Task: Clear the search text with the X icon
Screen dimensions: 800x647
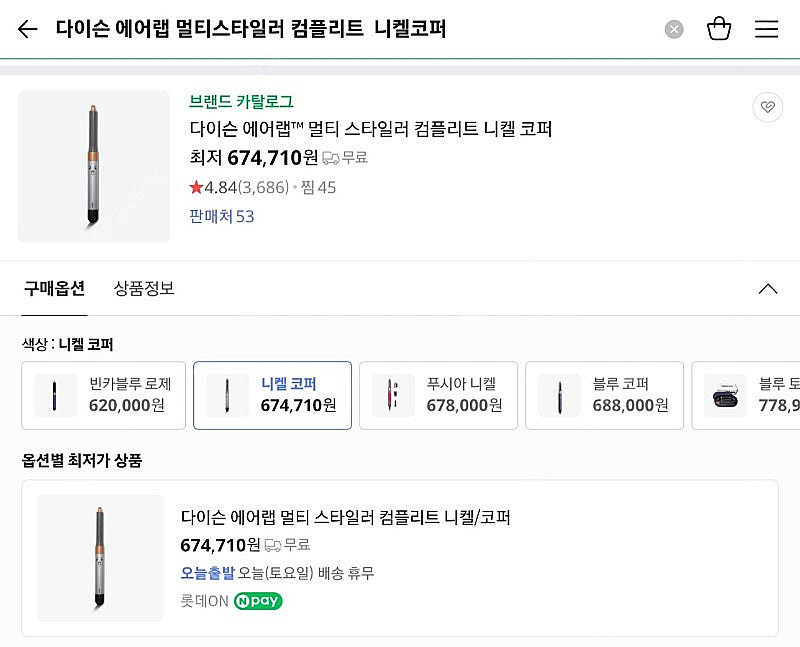Action: (674, 29)
